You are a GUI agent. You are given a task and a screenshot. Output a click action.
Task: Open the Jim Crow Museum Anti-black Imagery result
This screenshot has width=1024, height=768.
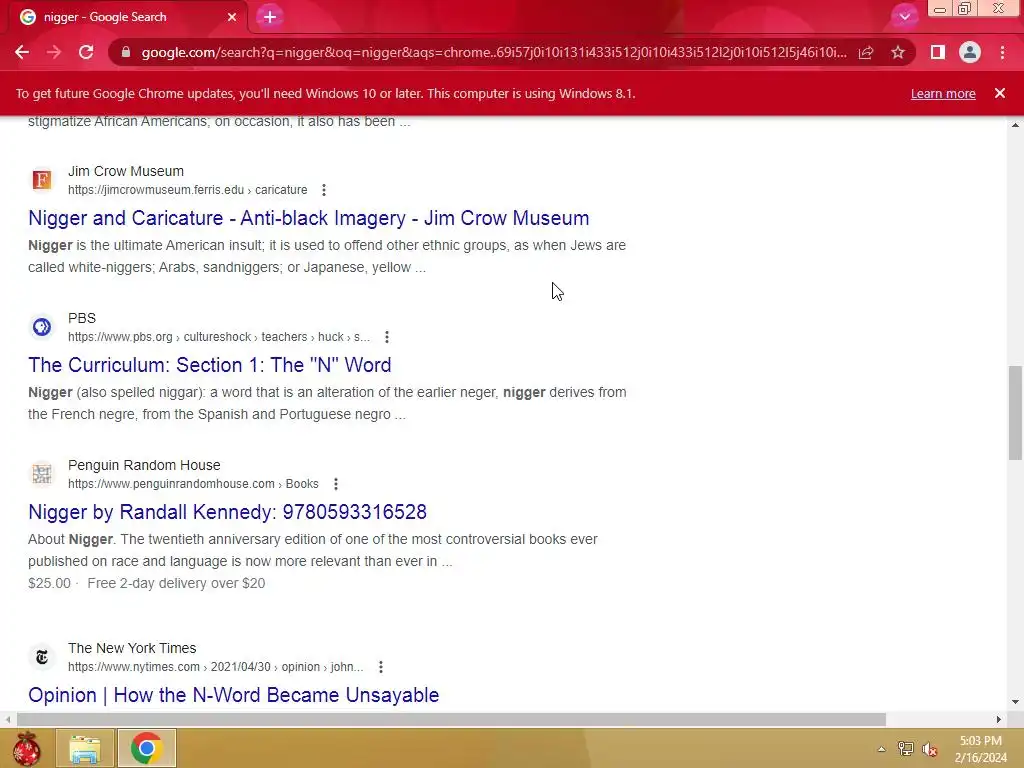[x=308, y=218]
